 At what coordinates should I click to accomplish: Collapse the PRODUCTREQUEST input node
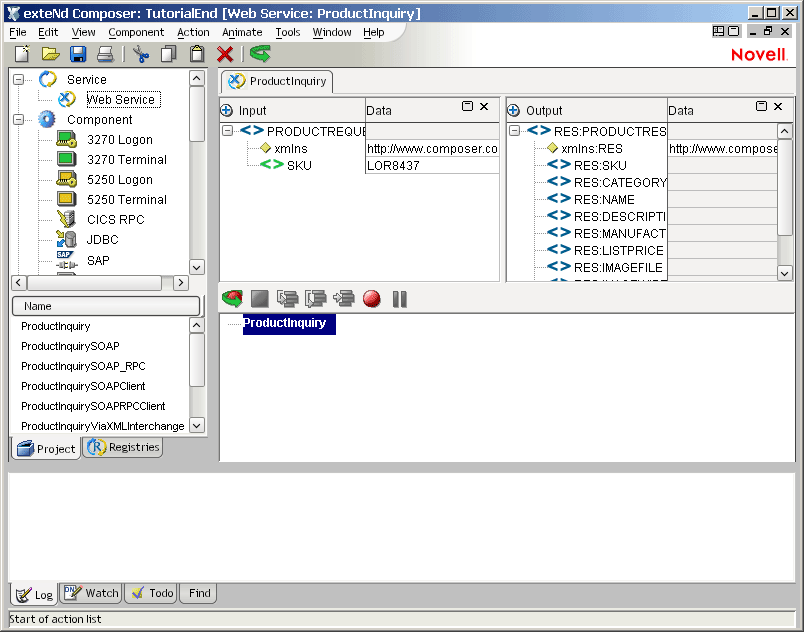pyautogui.click(x=227, y=131)
